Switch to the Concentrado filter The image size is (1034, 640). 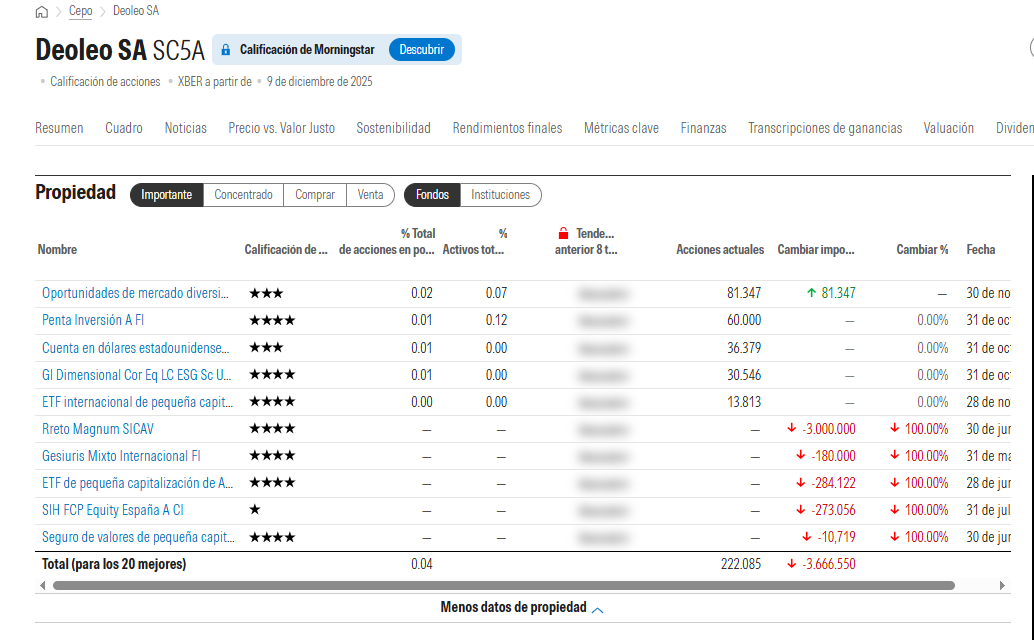tap(243, 195)
